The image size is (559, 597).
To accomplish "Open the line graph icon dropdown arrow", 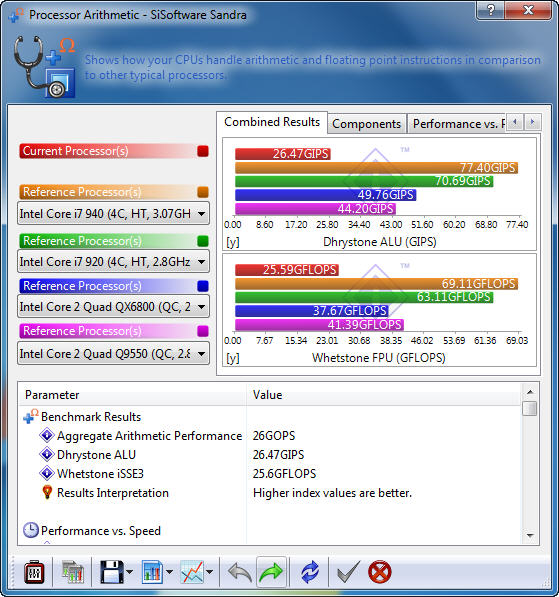I will [209, 572].
